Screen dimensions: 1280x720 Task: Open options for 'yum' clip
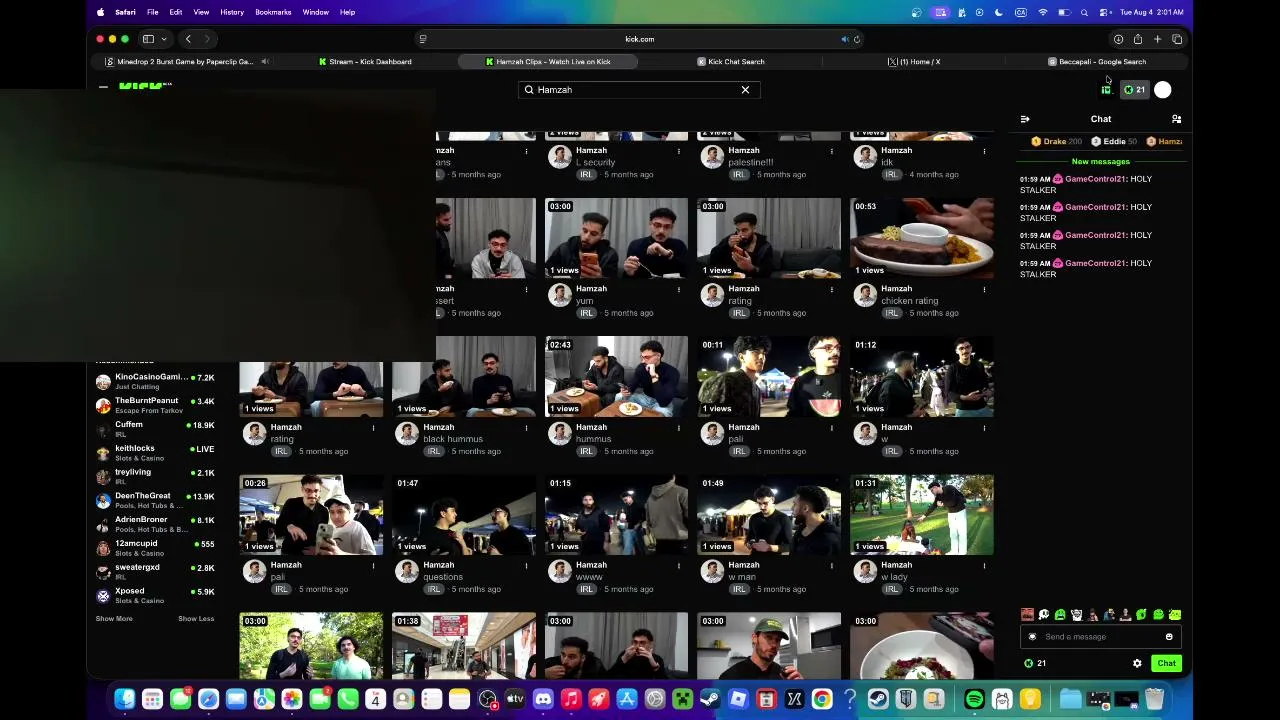tap(679, 289)
